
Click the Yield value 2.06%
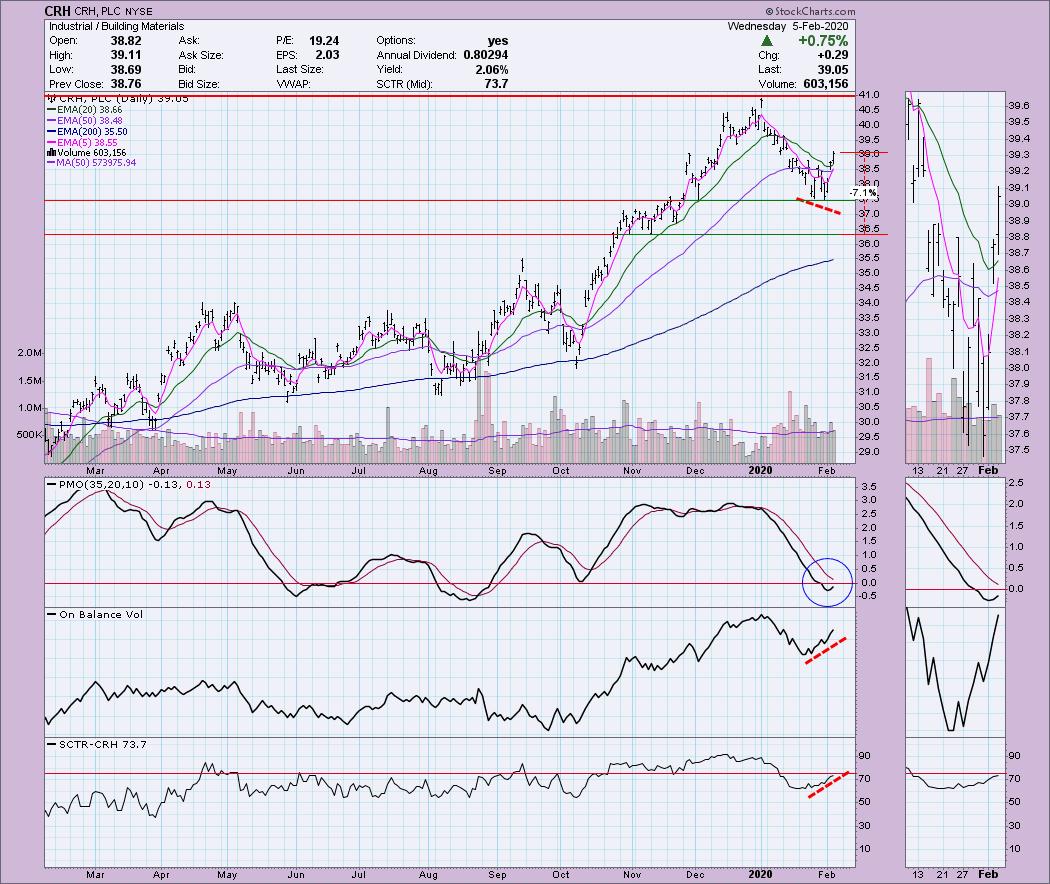[x=490, y=70]
